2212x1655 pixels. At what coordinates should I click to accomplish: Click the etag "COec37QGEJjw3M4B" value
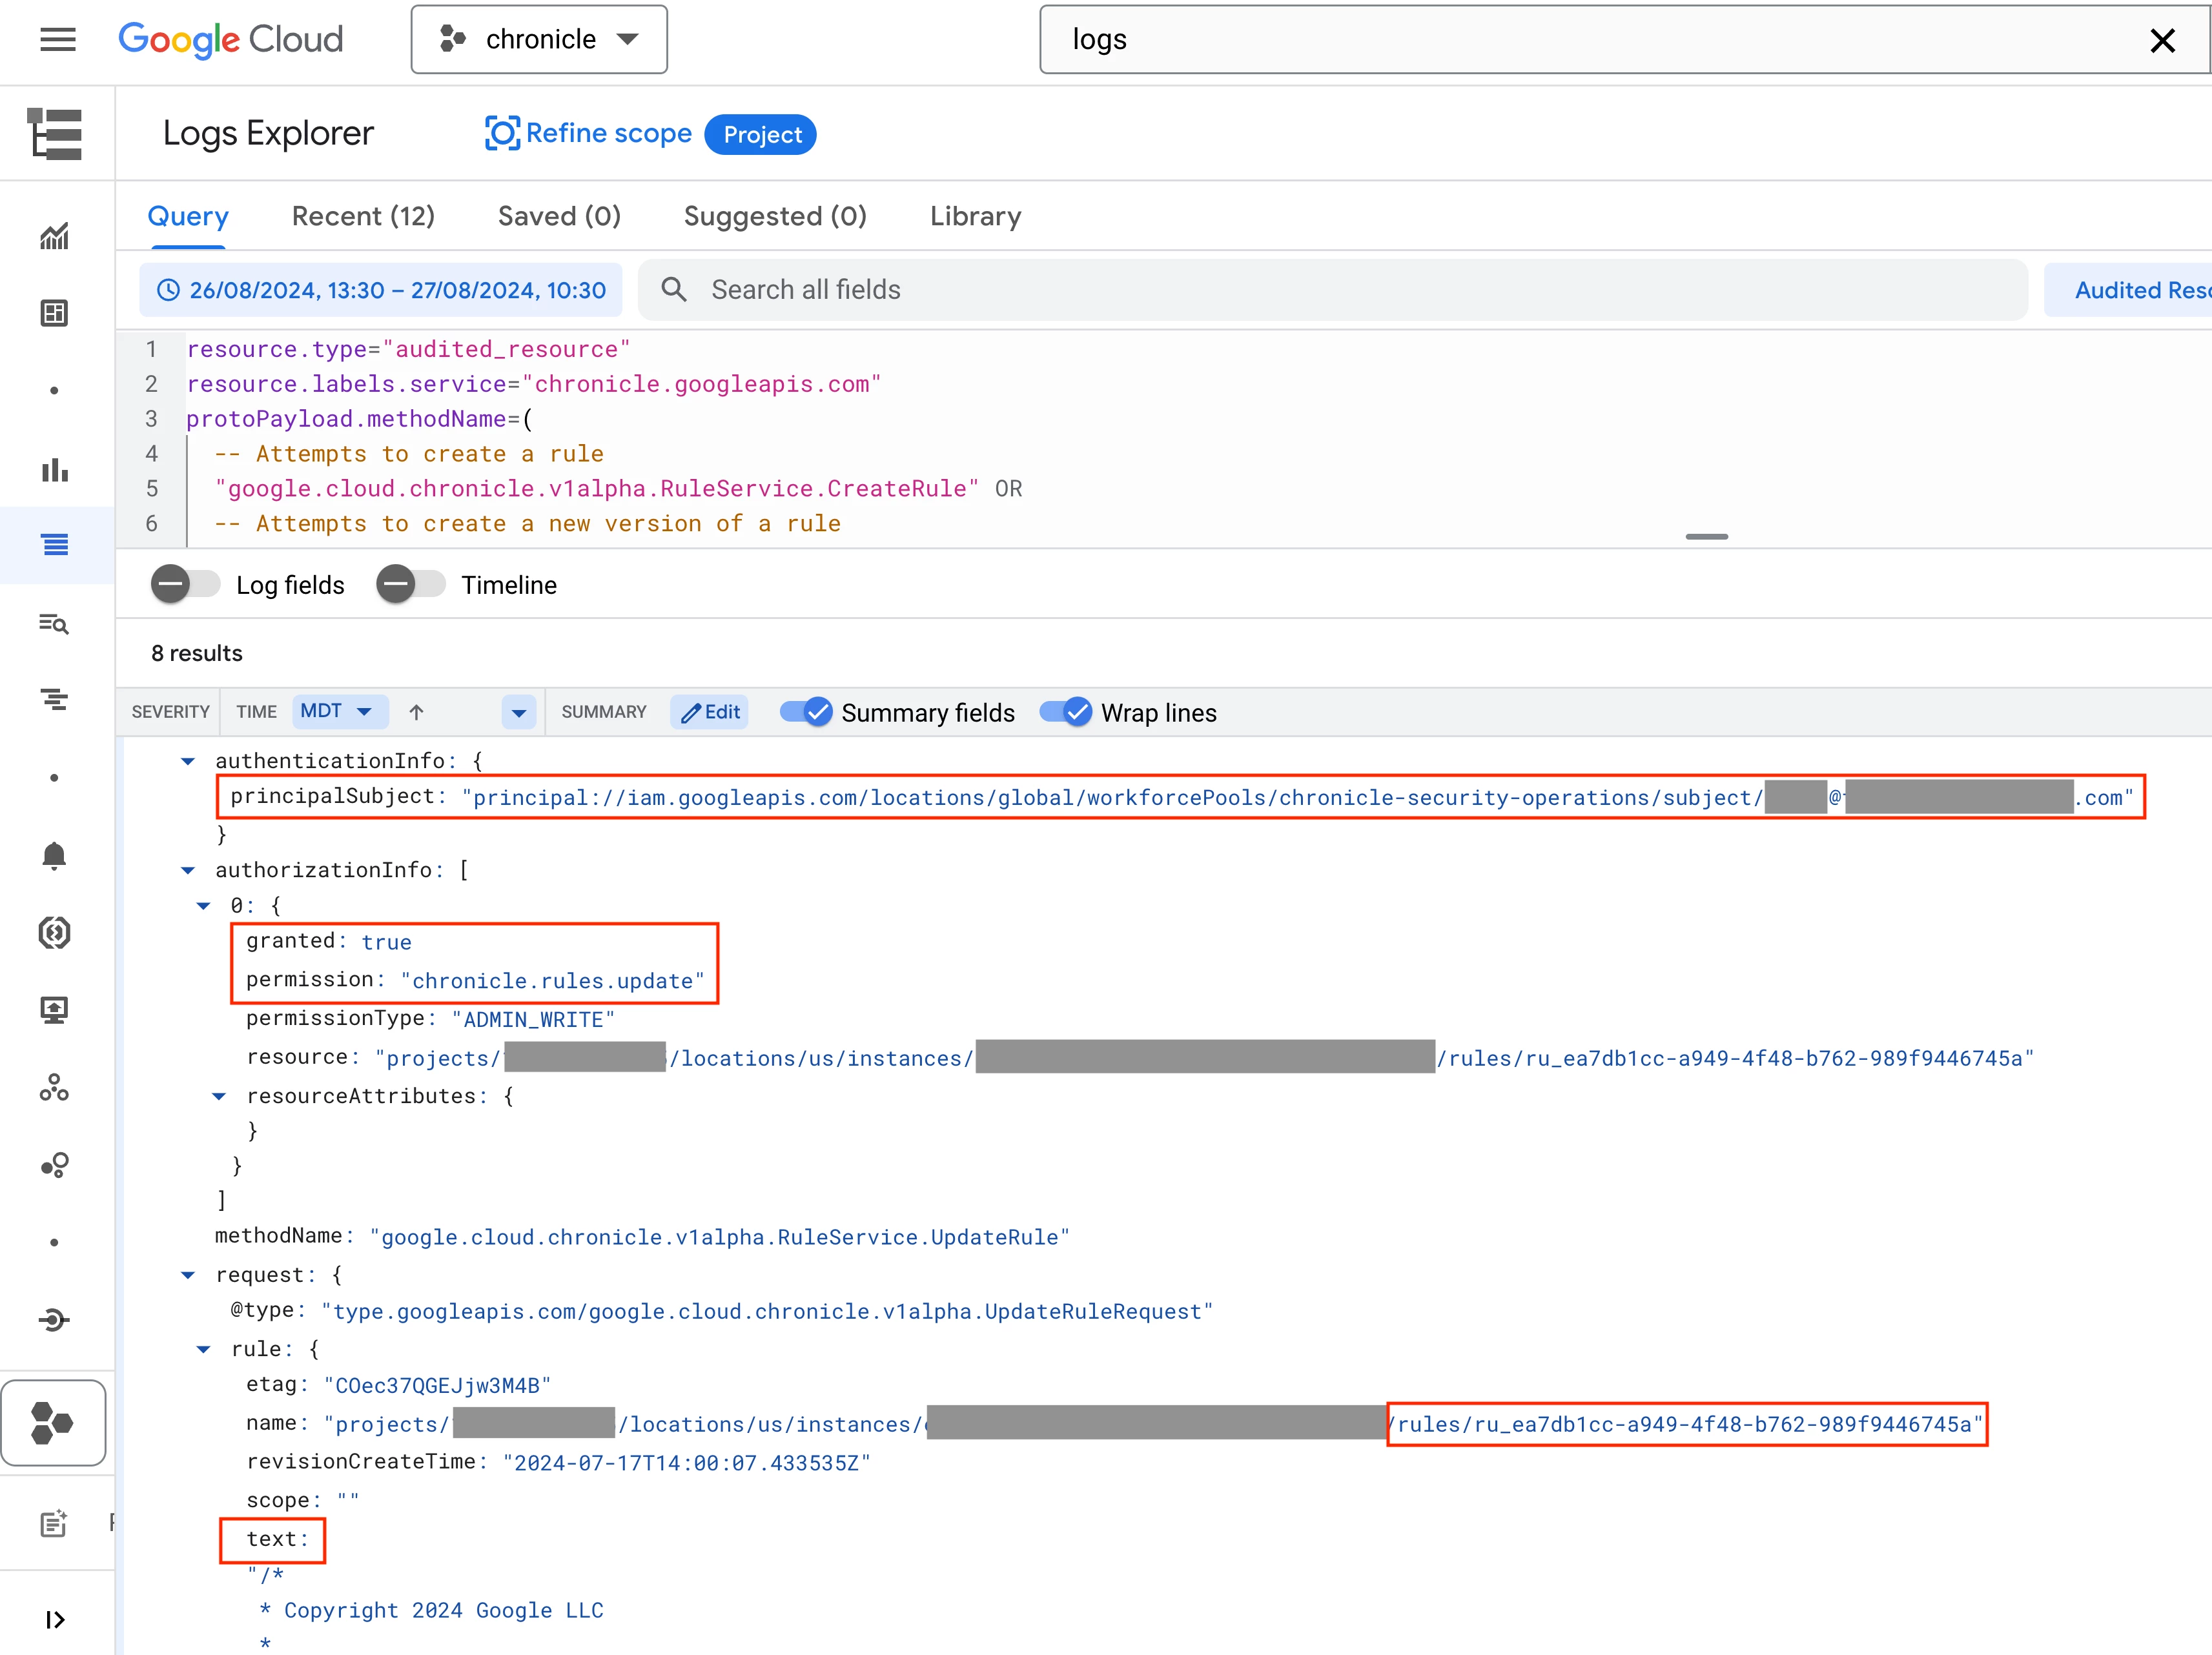coord(437,1385)
